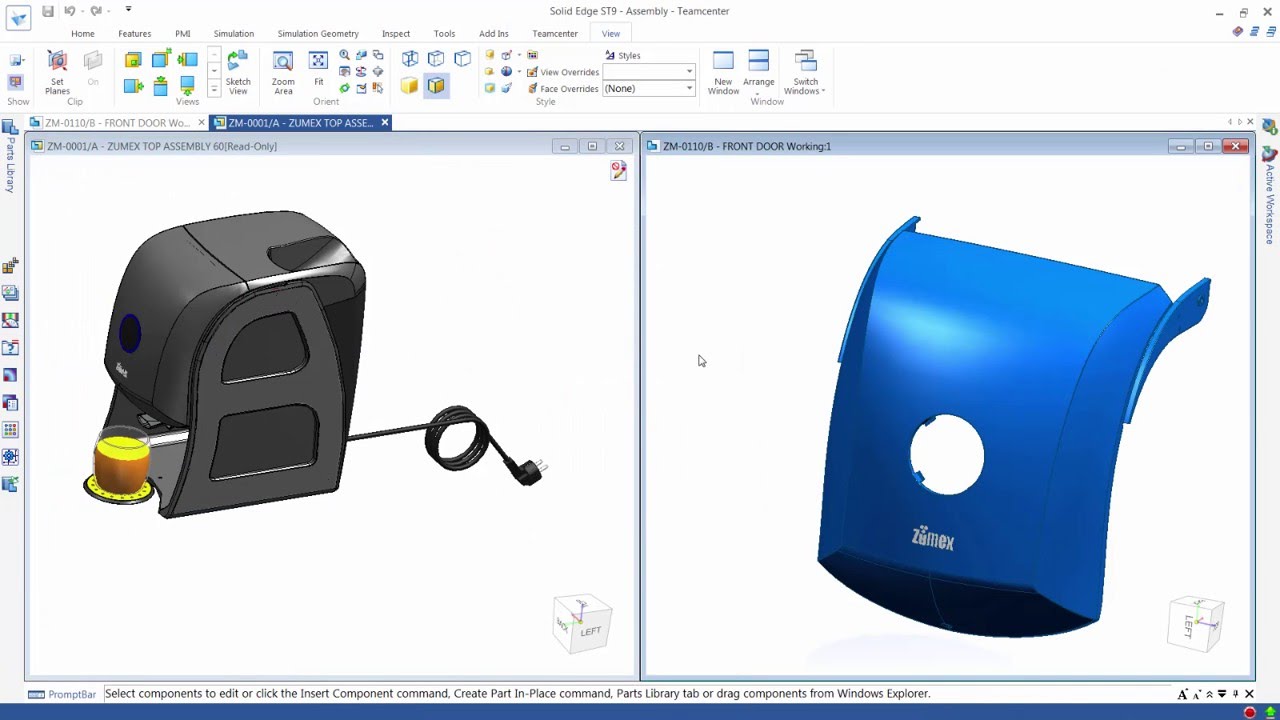
Task: Open the Inspect ribbon tab
Action: click(396, 34)
